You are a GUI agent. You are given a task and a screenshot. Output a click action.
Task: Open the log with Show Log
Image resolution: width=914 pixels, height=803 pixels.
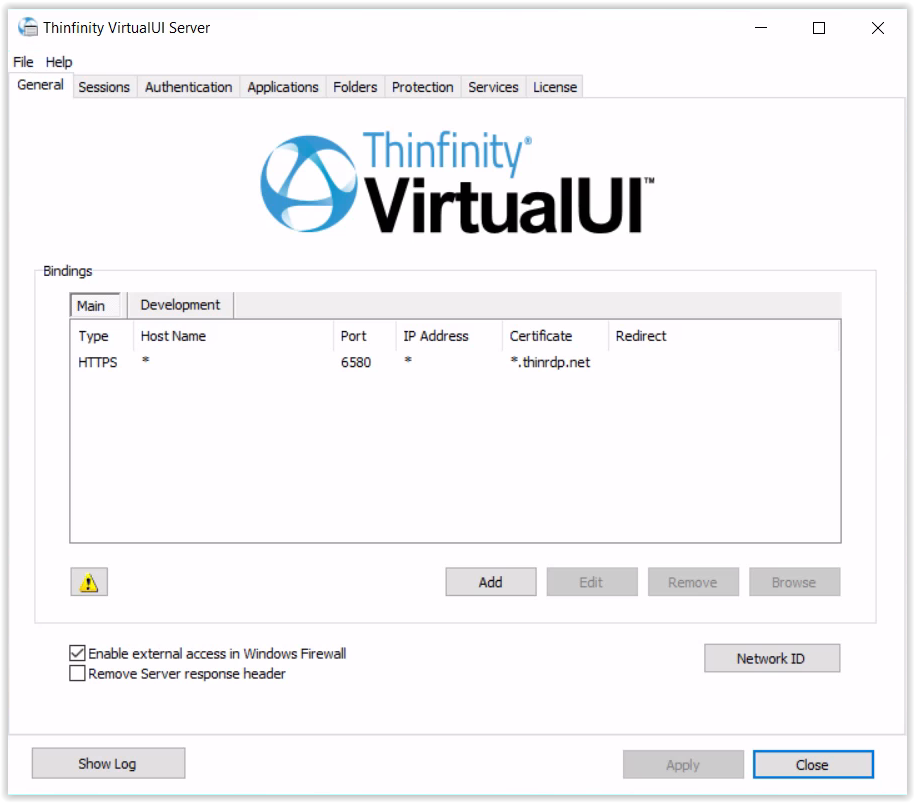[x=108, y=764]
